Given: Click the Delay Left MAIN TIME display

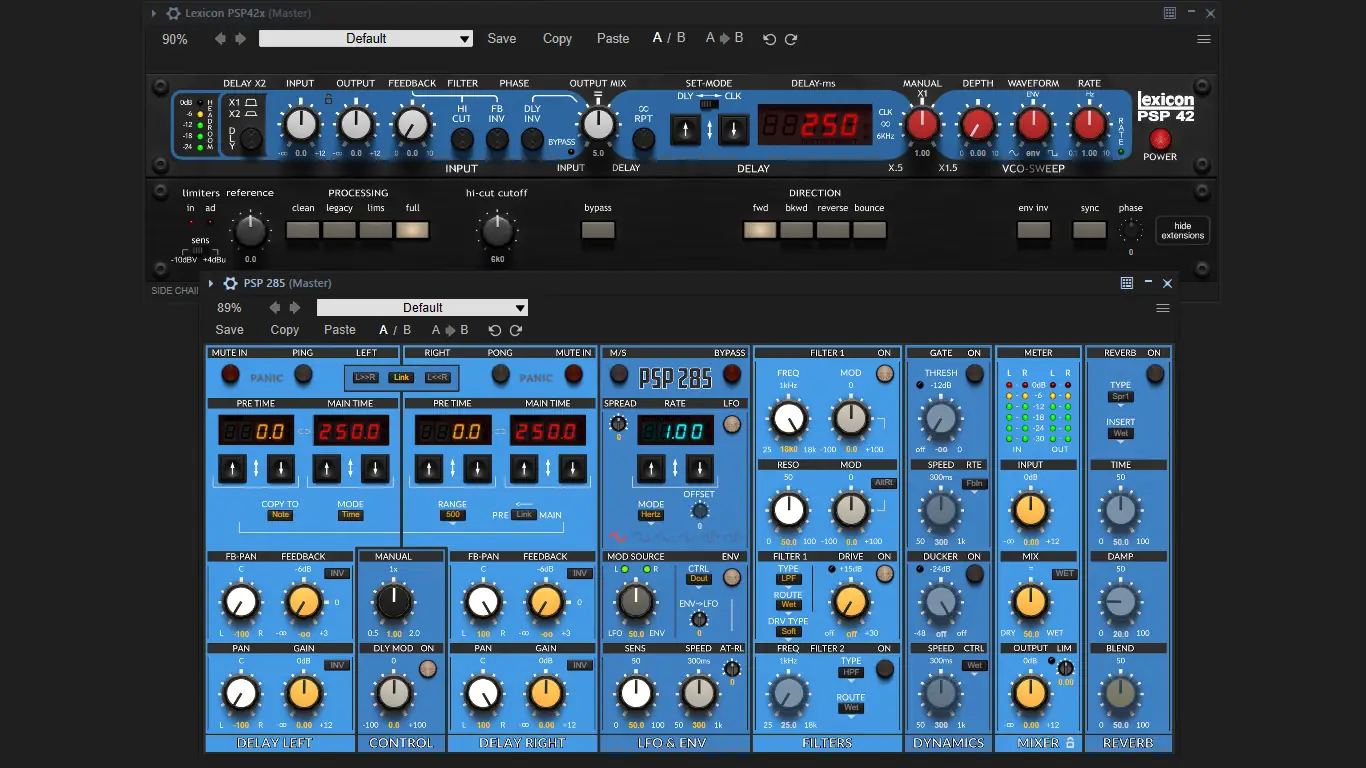Looking at the screenshot, I should [x=351, y=432].
